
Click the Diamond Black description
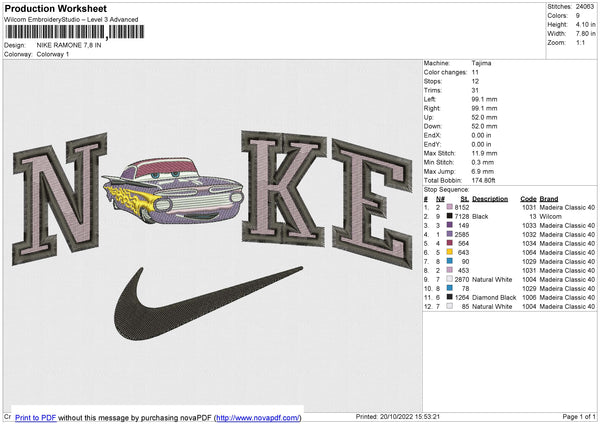tap(494, 297)
